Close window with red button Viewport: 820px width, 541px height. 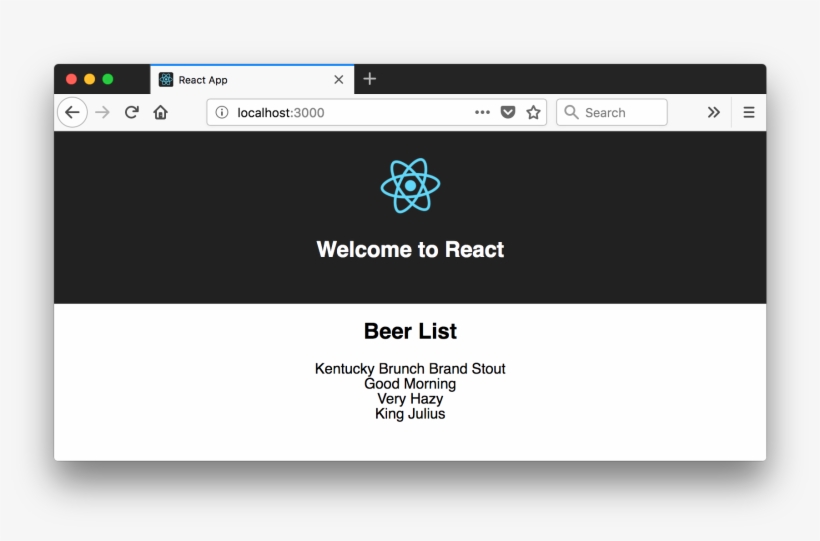tap(72, 79)
